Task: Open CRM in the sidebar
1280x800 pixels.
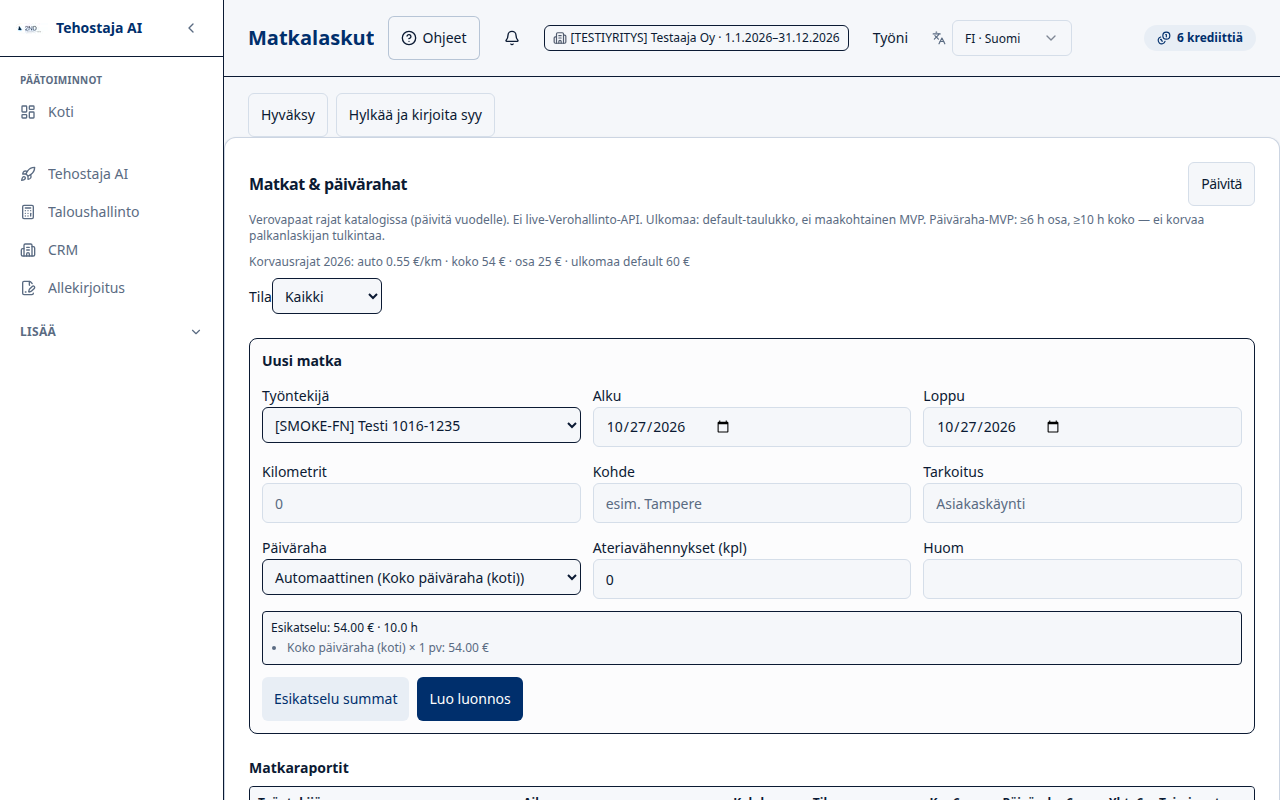Action: click(111, 250)
